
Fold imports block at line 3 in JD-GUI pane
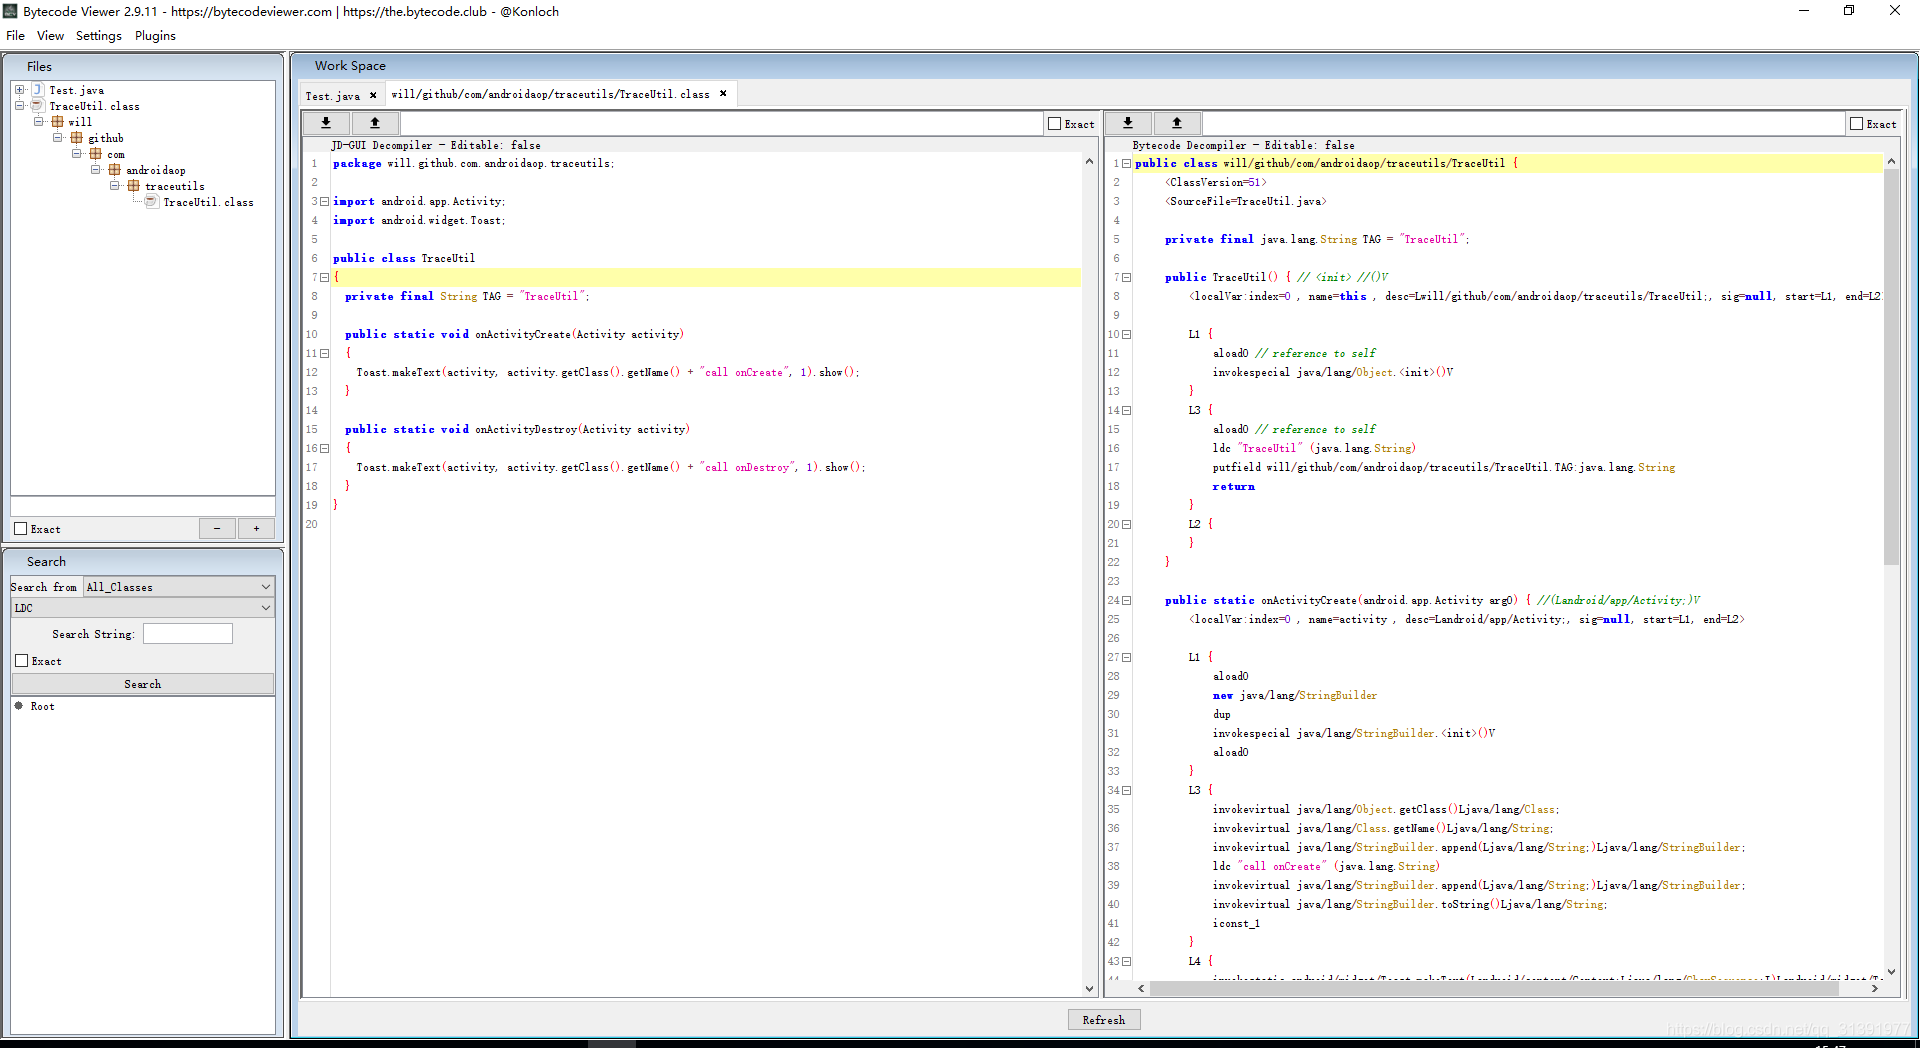coord(324,201)
